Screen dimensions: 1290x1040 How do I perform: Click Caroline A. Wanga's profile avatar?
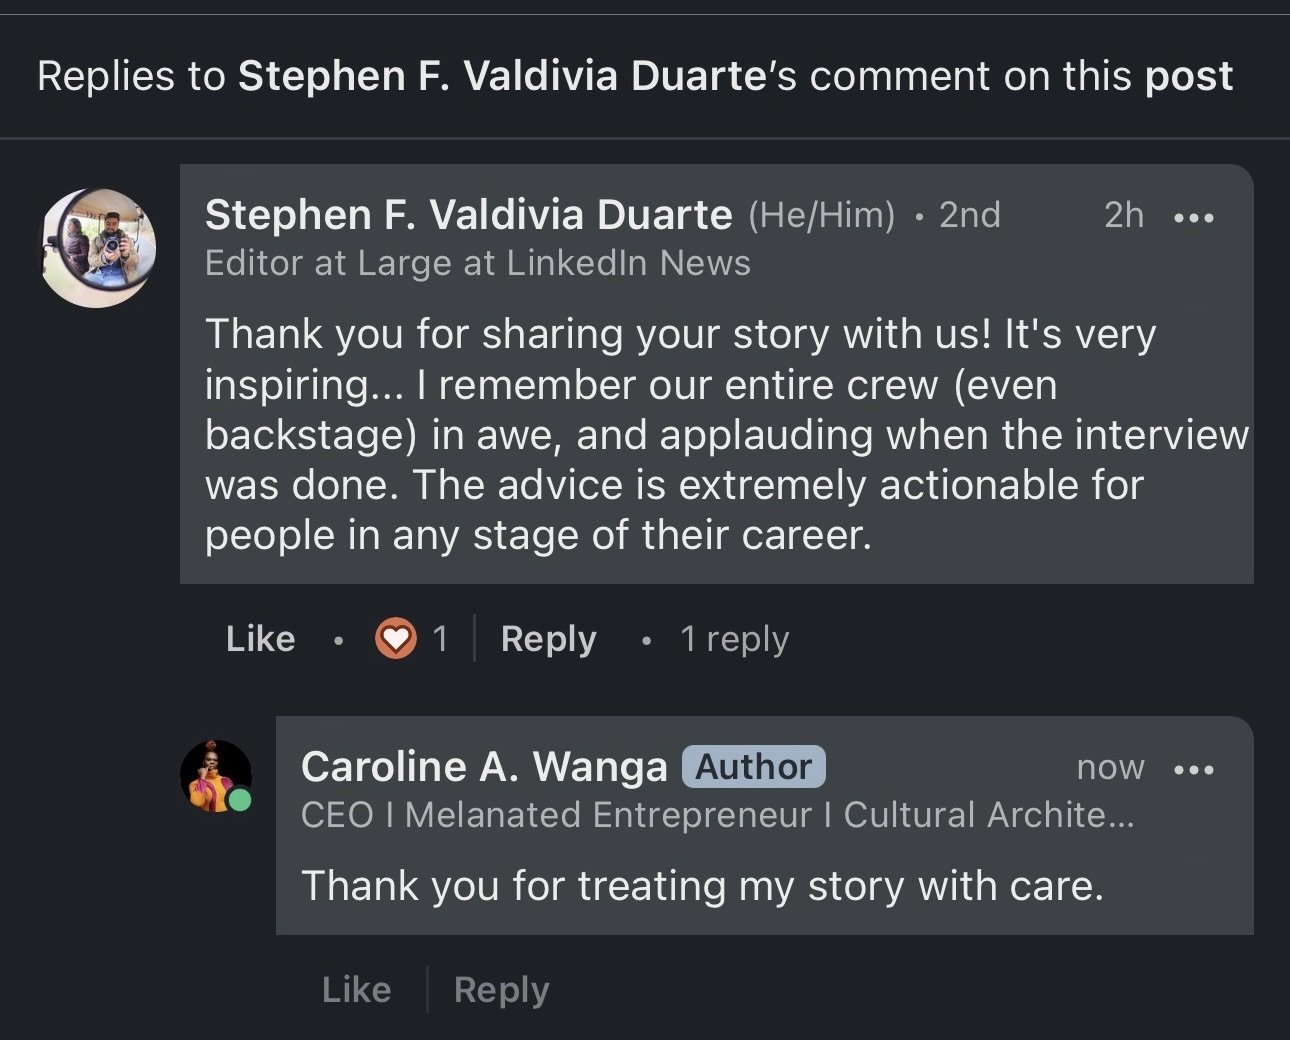point(215,776)
